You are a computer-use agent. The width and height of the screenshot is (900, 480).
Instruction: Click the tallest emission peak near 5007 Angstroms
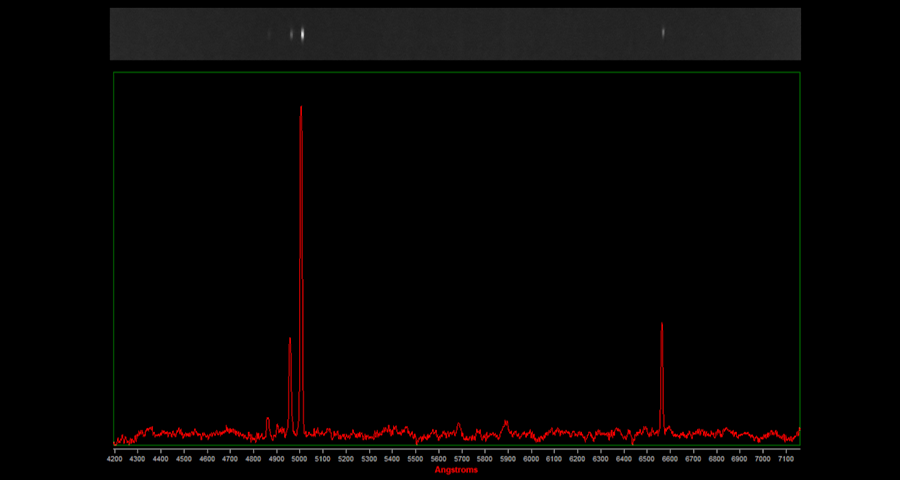click(x=301, y=108)
